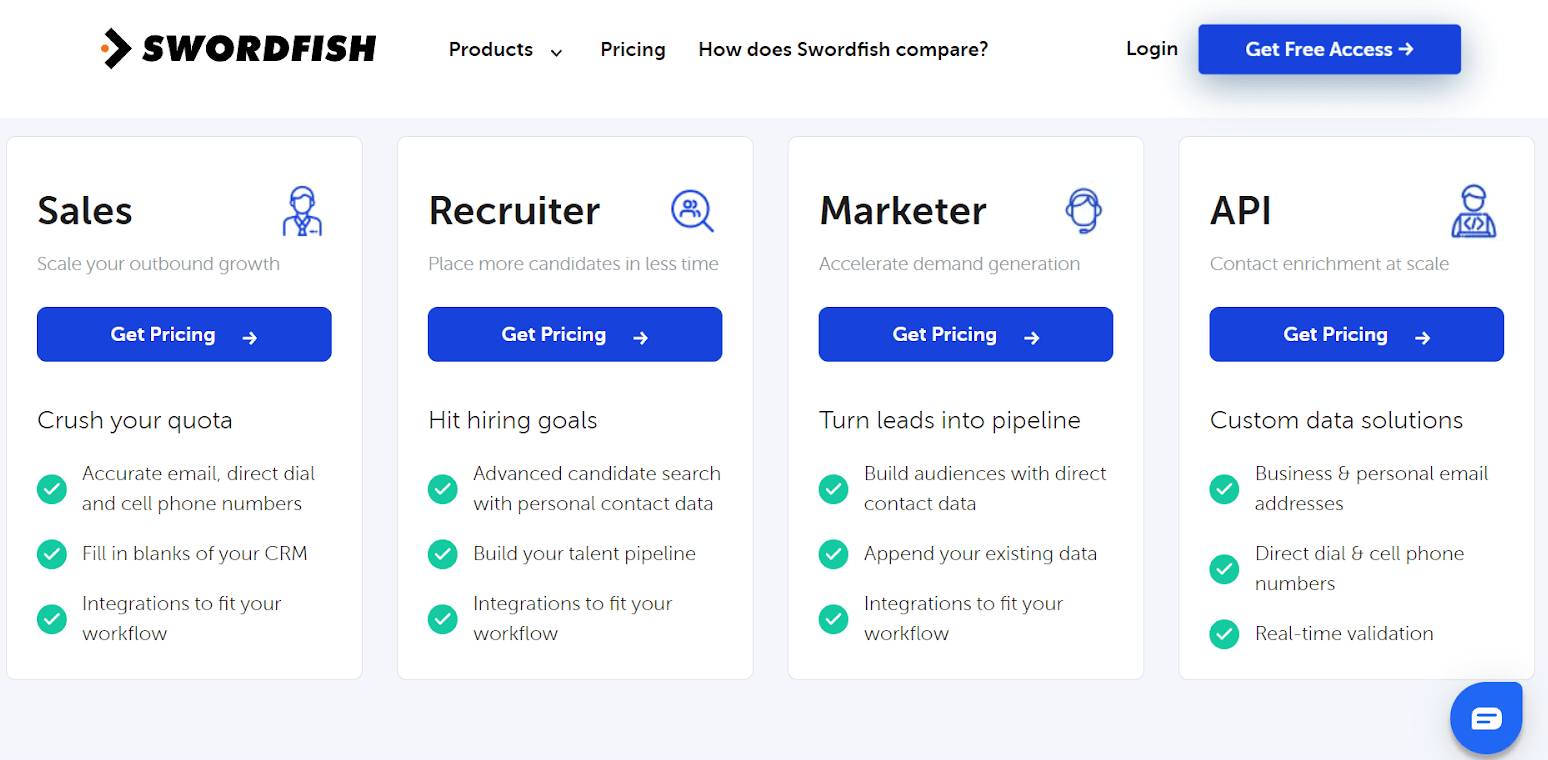Click the Sales businessman icon
The width and height of the screenshot is (1548, 760).
pyautogui.click(x=302, y=211)
